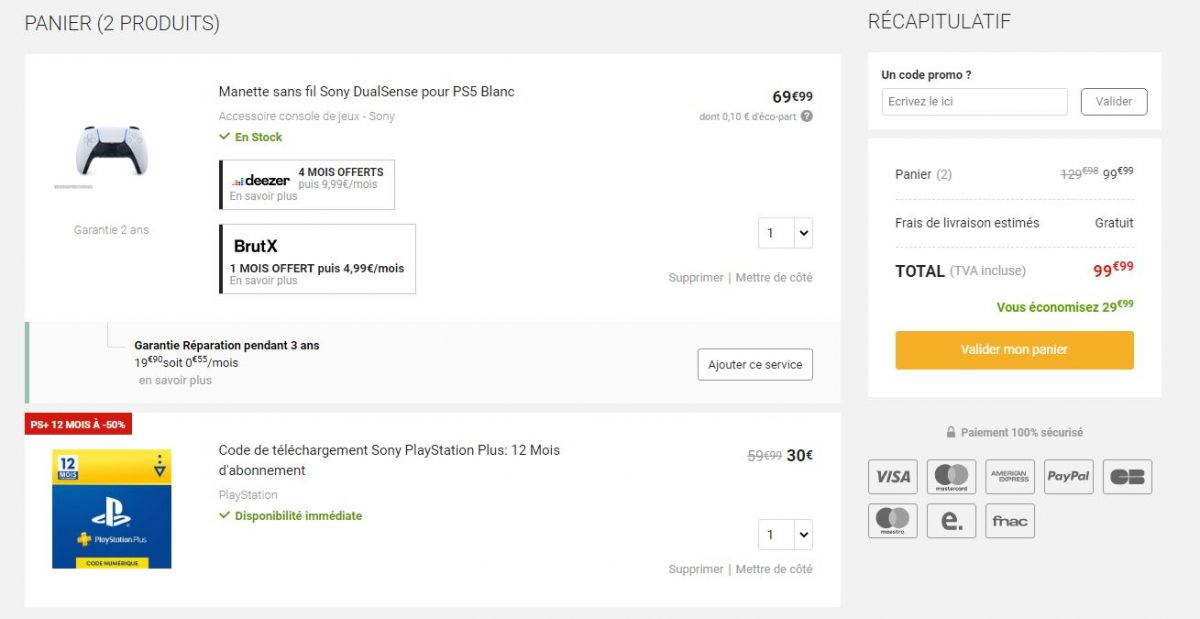Click the Mastercard payment icon
Viewport: 1200px width, 619px height.
[951, 477]
